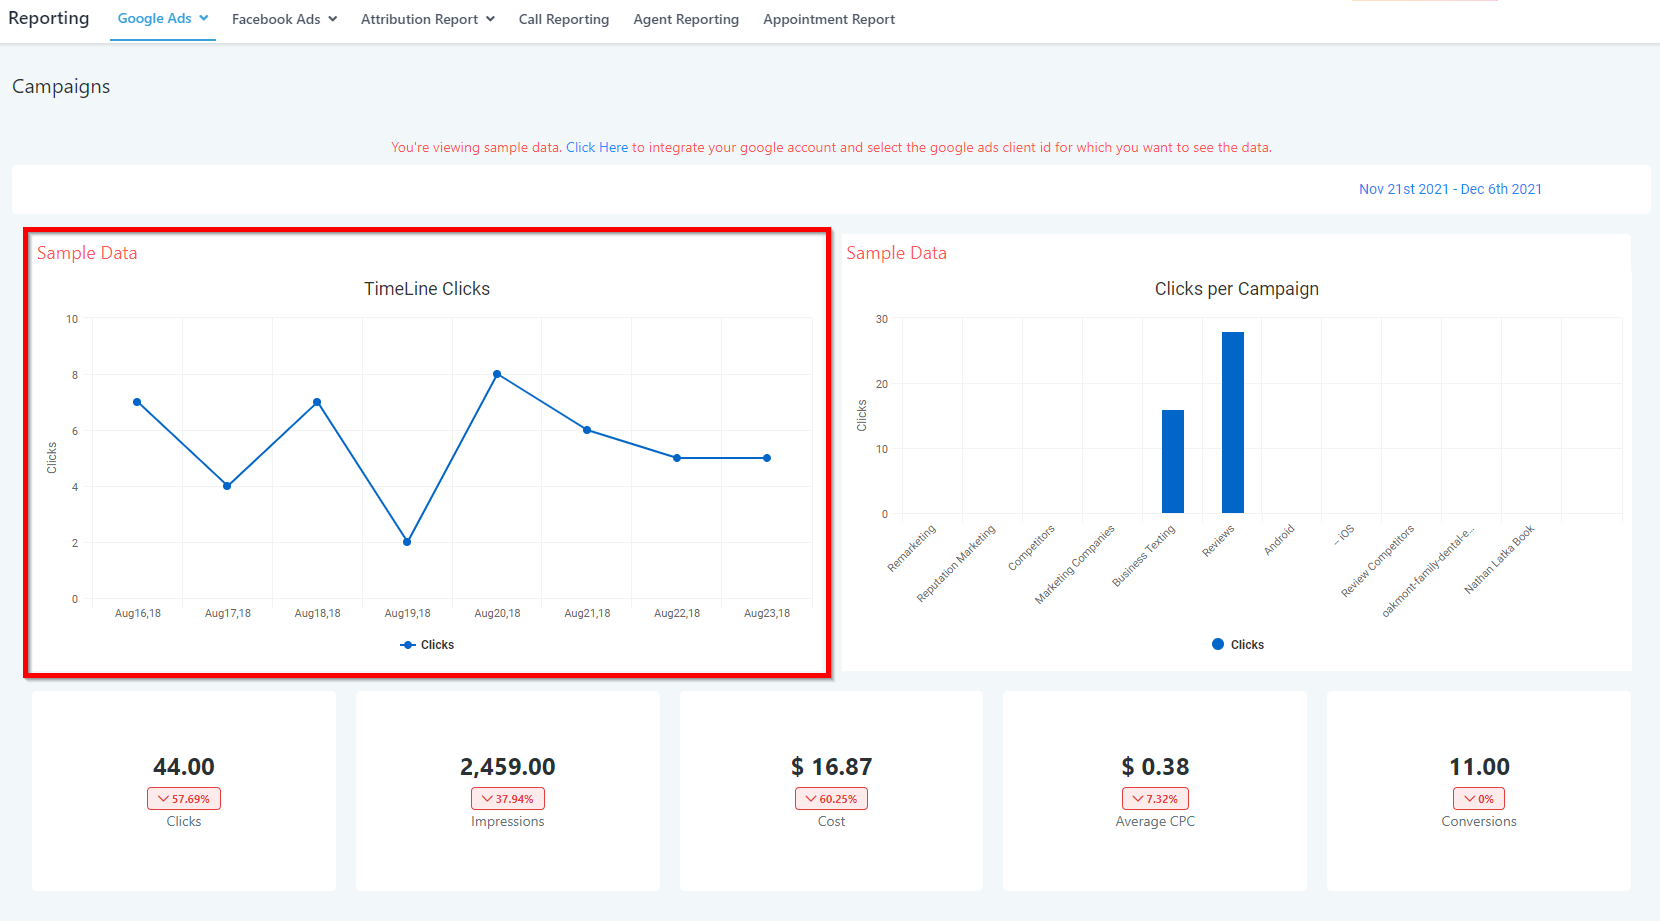
Task: Click the Reviews bar in the campaign chart
Action: (1232, 422)
